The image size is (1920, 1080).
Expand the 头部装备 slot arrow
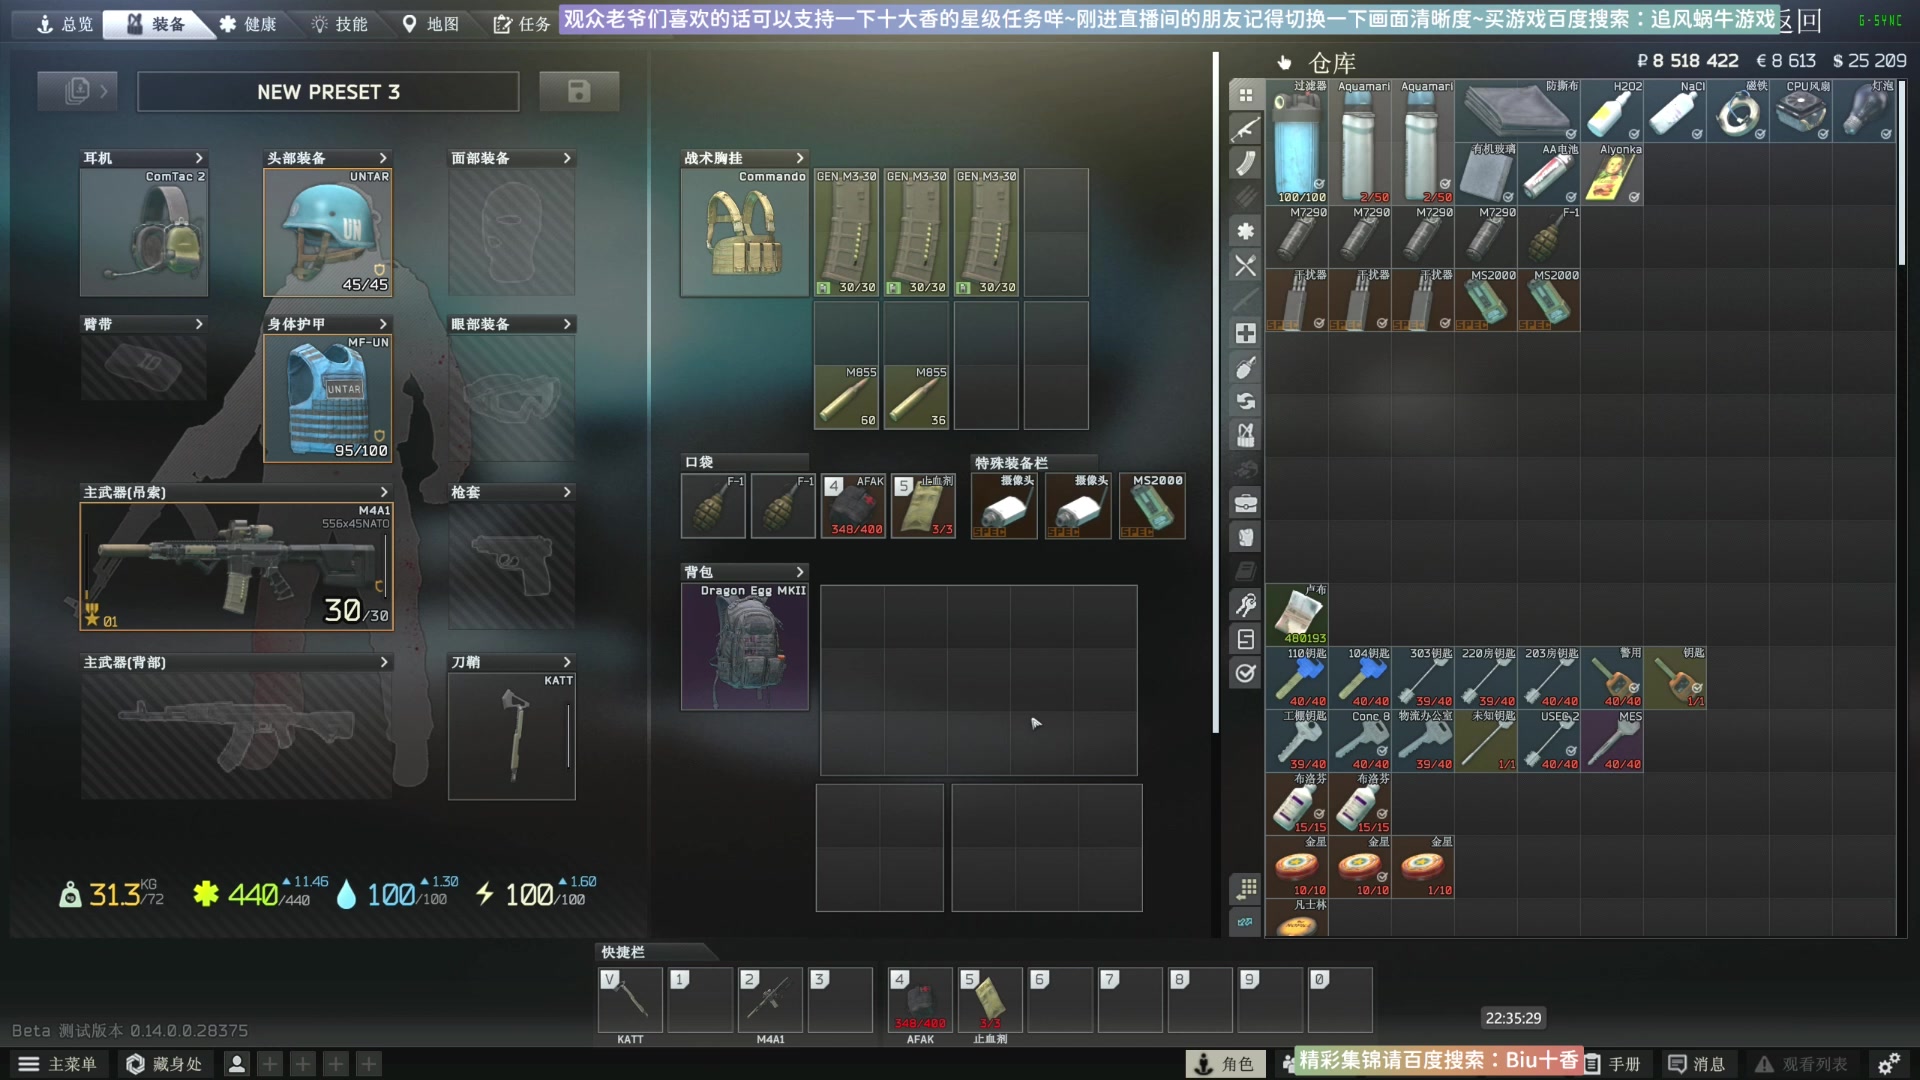click(x=383, y=158)
